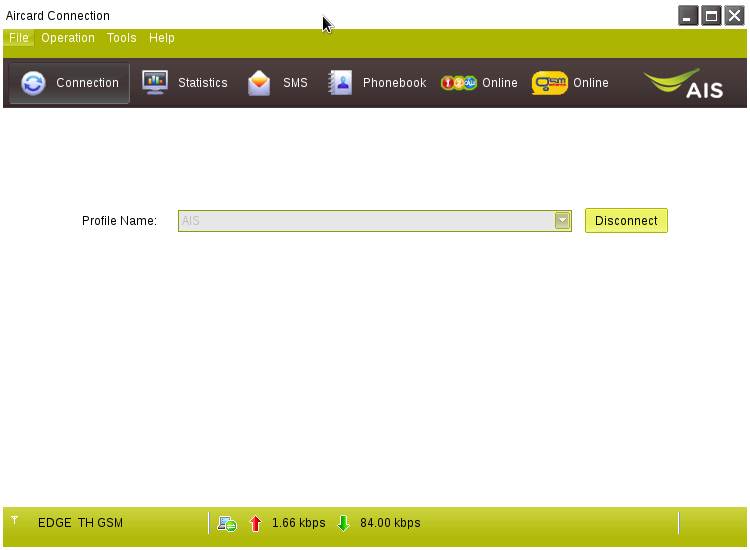Click the green download arrow icon

[343, 524]
